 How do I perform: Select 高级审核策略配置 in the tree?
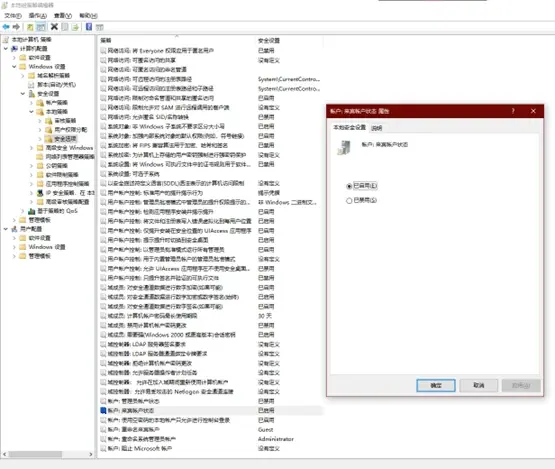(67, 202)
